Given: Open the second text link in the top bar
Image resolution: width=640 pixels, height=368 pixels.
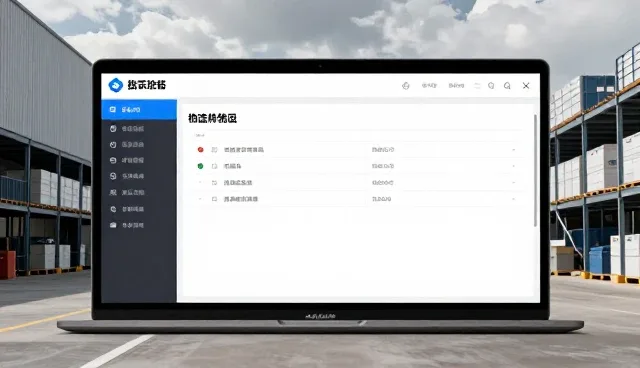Looking at the screenshot, I should click(456, 86).
